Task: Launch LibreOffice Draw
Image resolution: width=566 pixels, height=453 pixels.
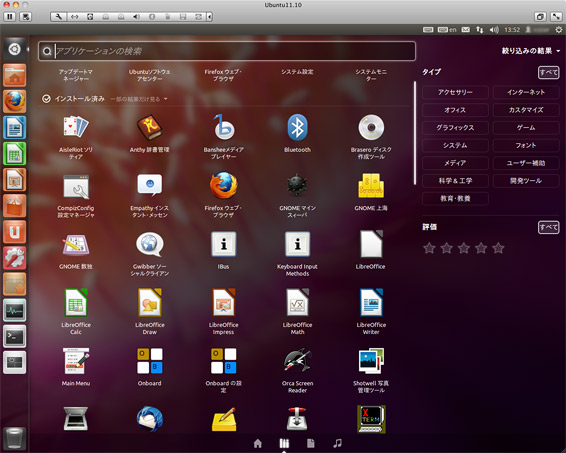Action: (x=149, y=302)
